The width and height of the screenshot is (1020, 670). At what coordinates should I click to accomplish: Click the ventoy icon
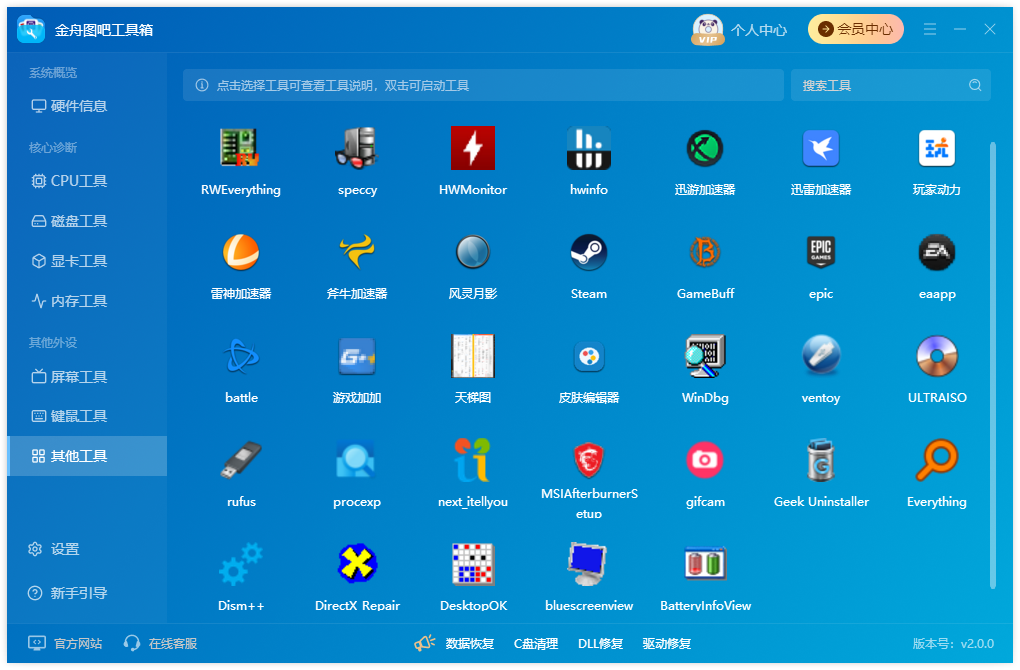coord(821,356)
